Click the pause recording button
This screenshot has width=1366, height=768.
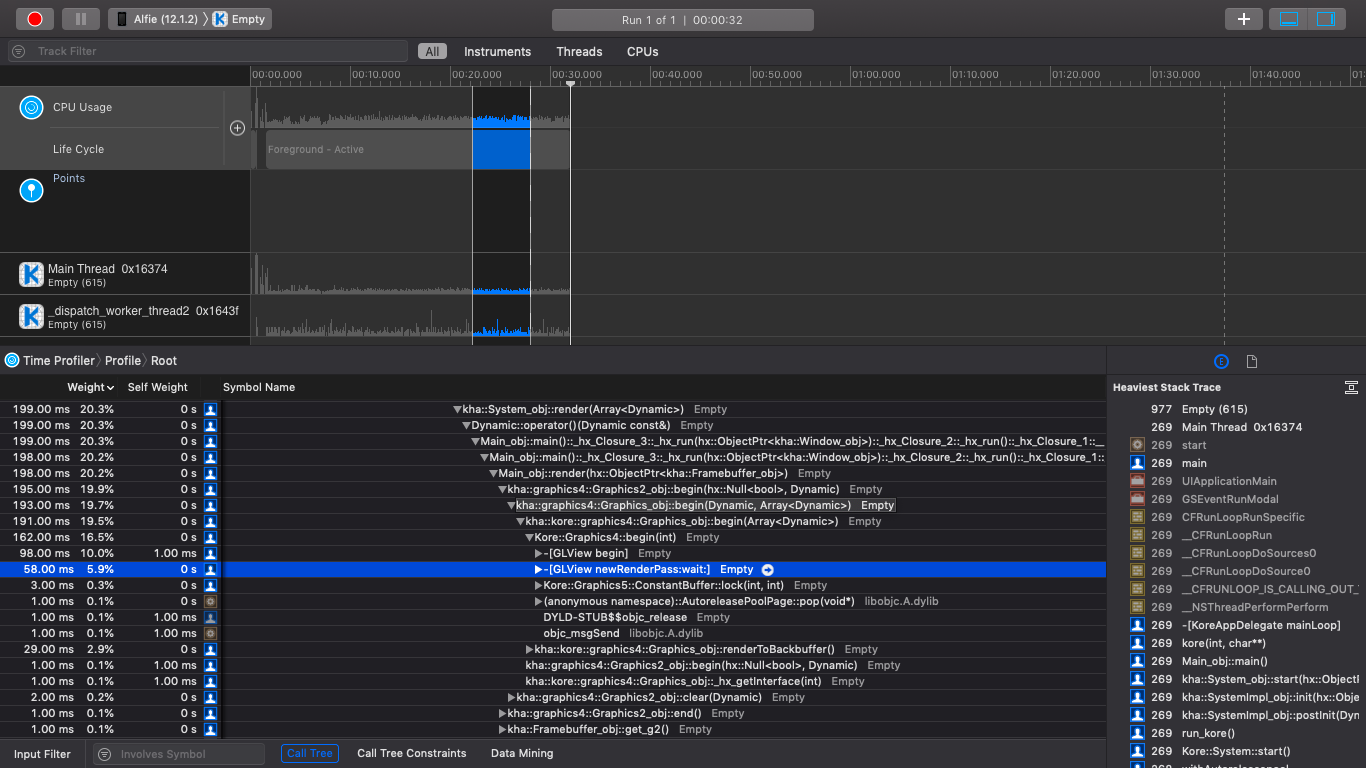(x=80, y=18)
